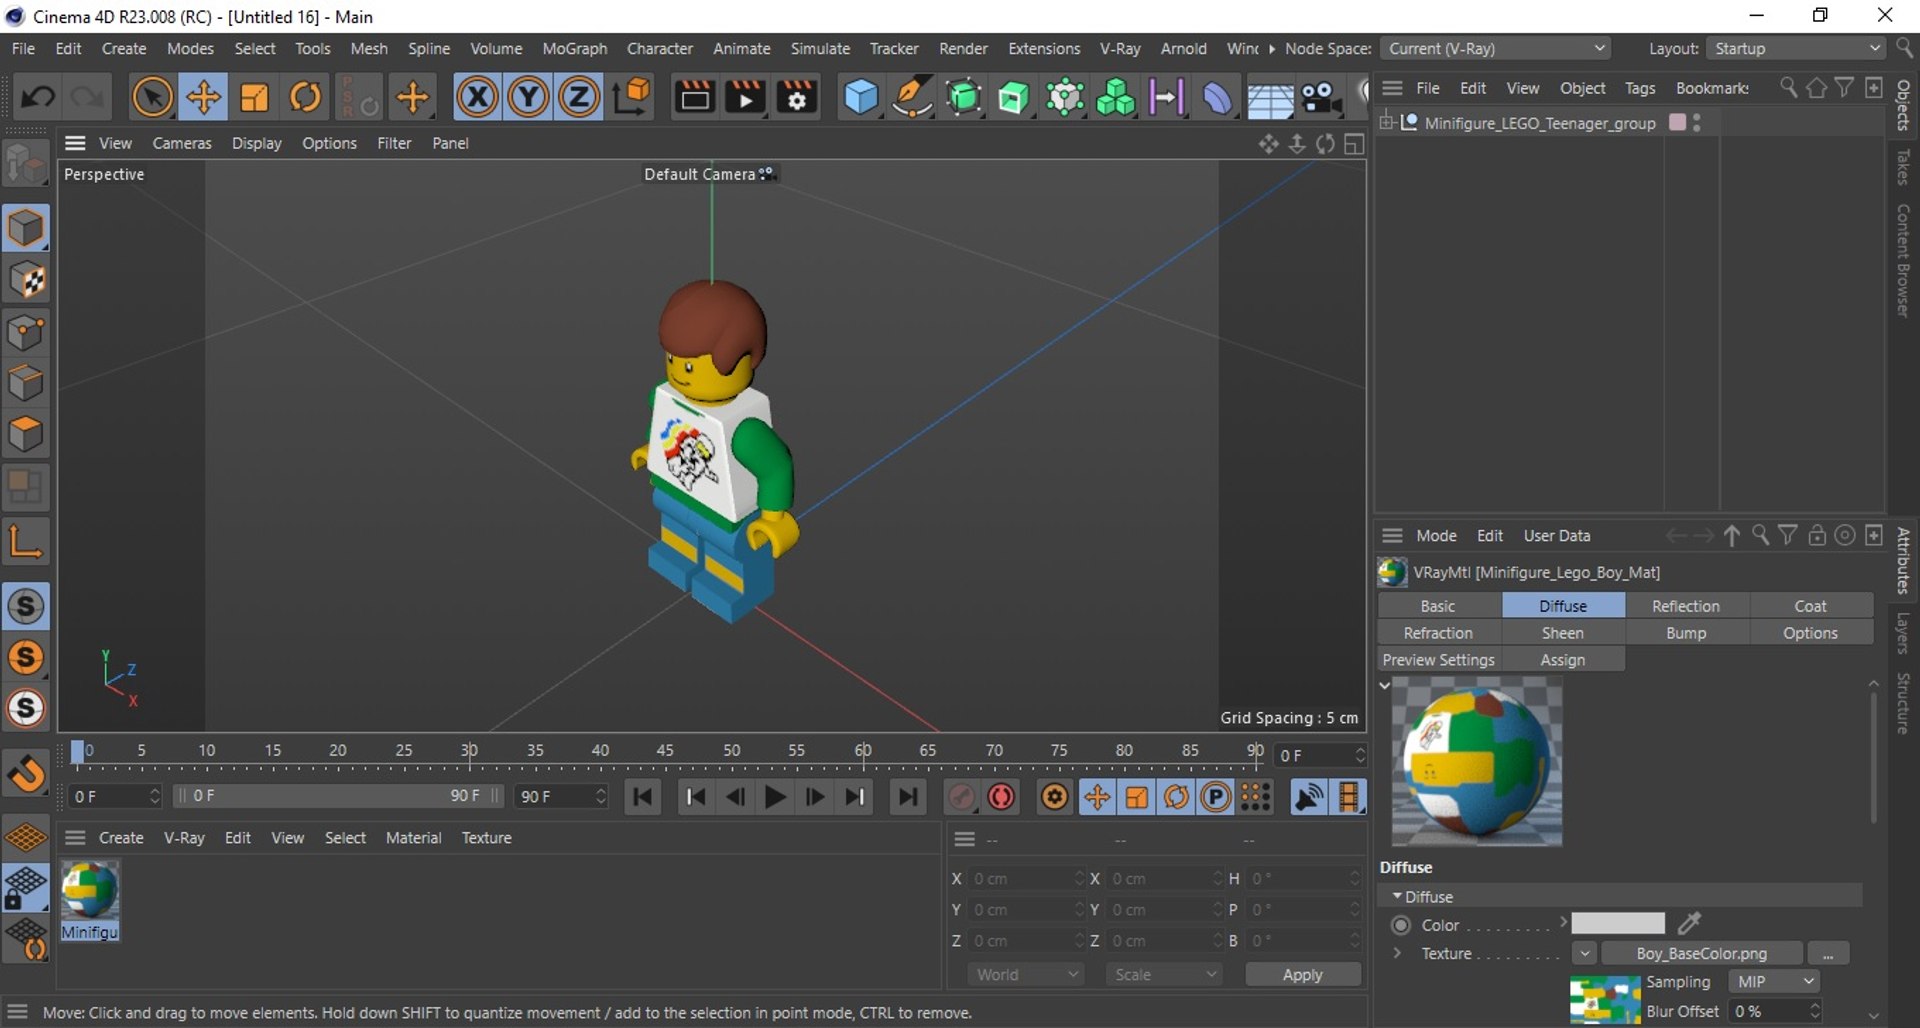Open the Sampling MIP dropdown
The image size is (1920, 1028).
coord(1775,982)
